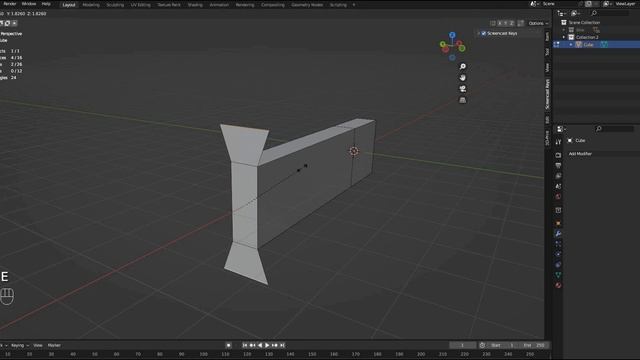Viewport: 640px width, 360px height.
Task: Open World properties red globe icon
Action: tap(558, 196)
